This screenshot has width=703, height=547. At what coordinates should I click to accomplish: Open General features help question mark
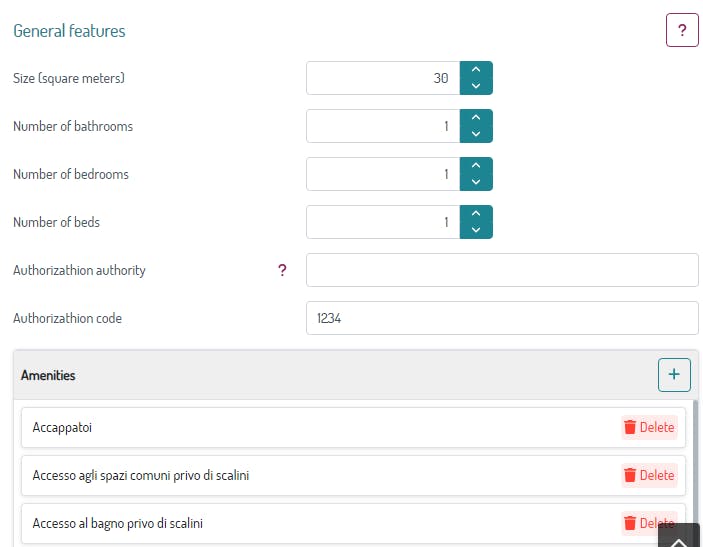(x=681, y=31)
